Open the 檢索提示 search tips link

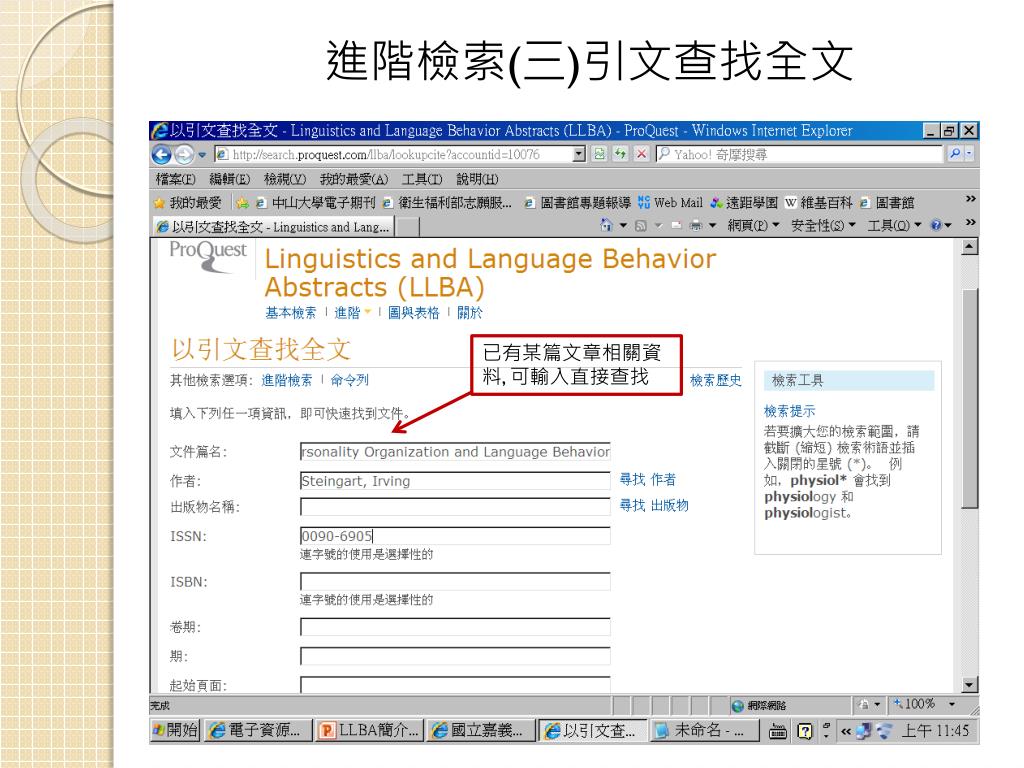point(790,411)
